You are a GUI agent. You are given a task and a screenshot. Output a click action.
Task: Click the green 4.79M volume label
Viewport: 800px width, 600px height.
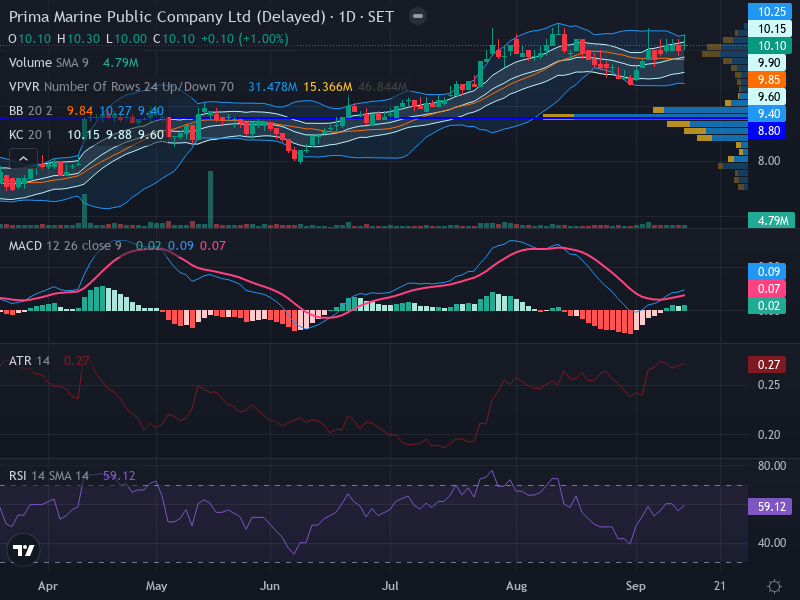771,220
